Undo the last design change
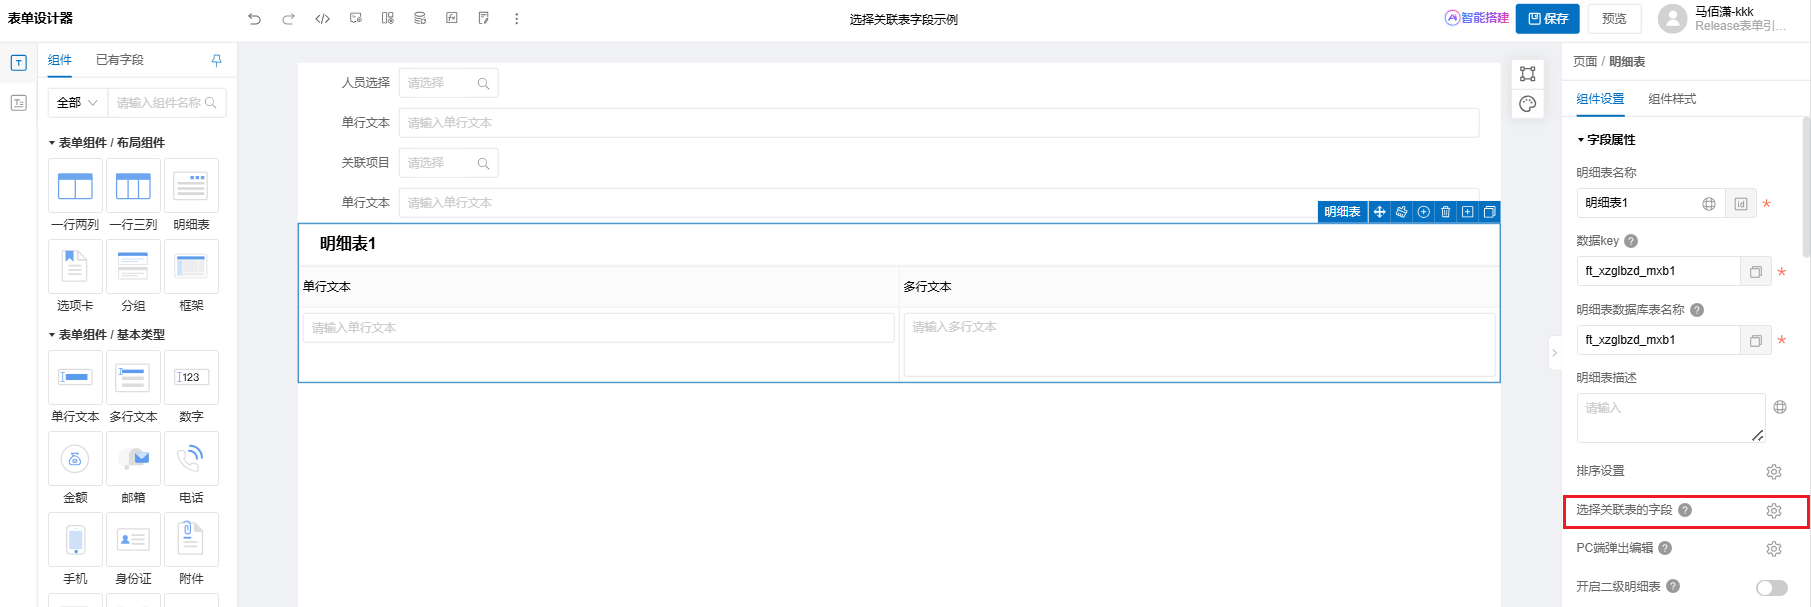1811x607 pixels. tap(255, 18)
